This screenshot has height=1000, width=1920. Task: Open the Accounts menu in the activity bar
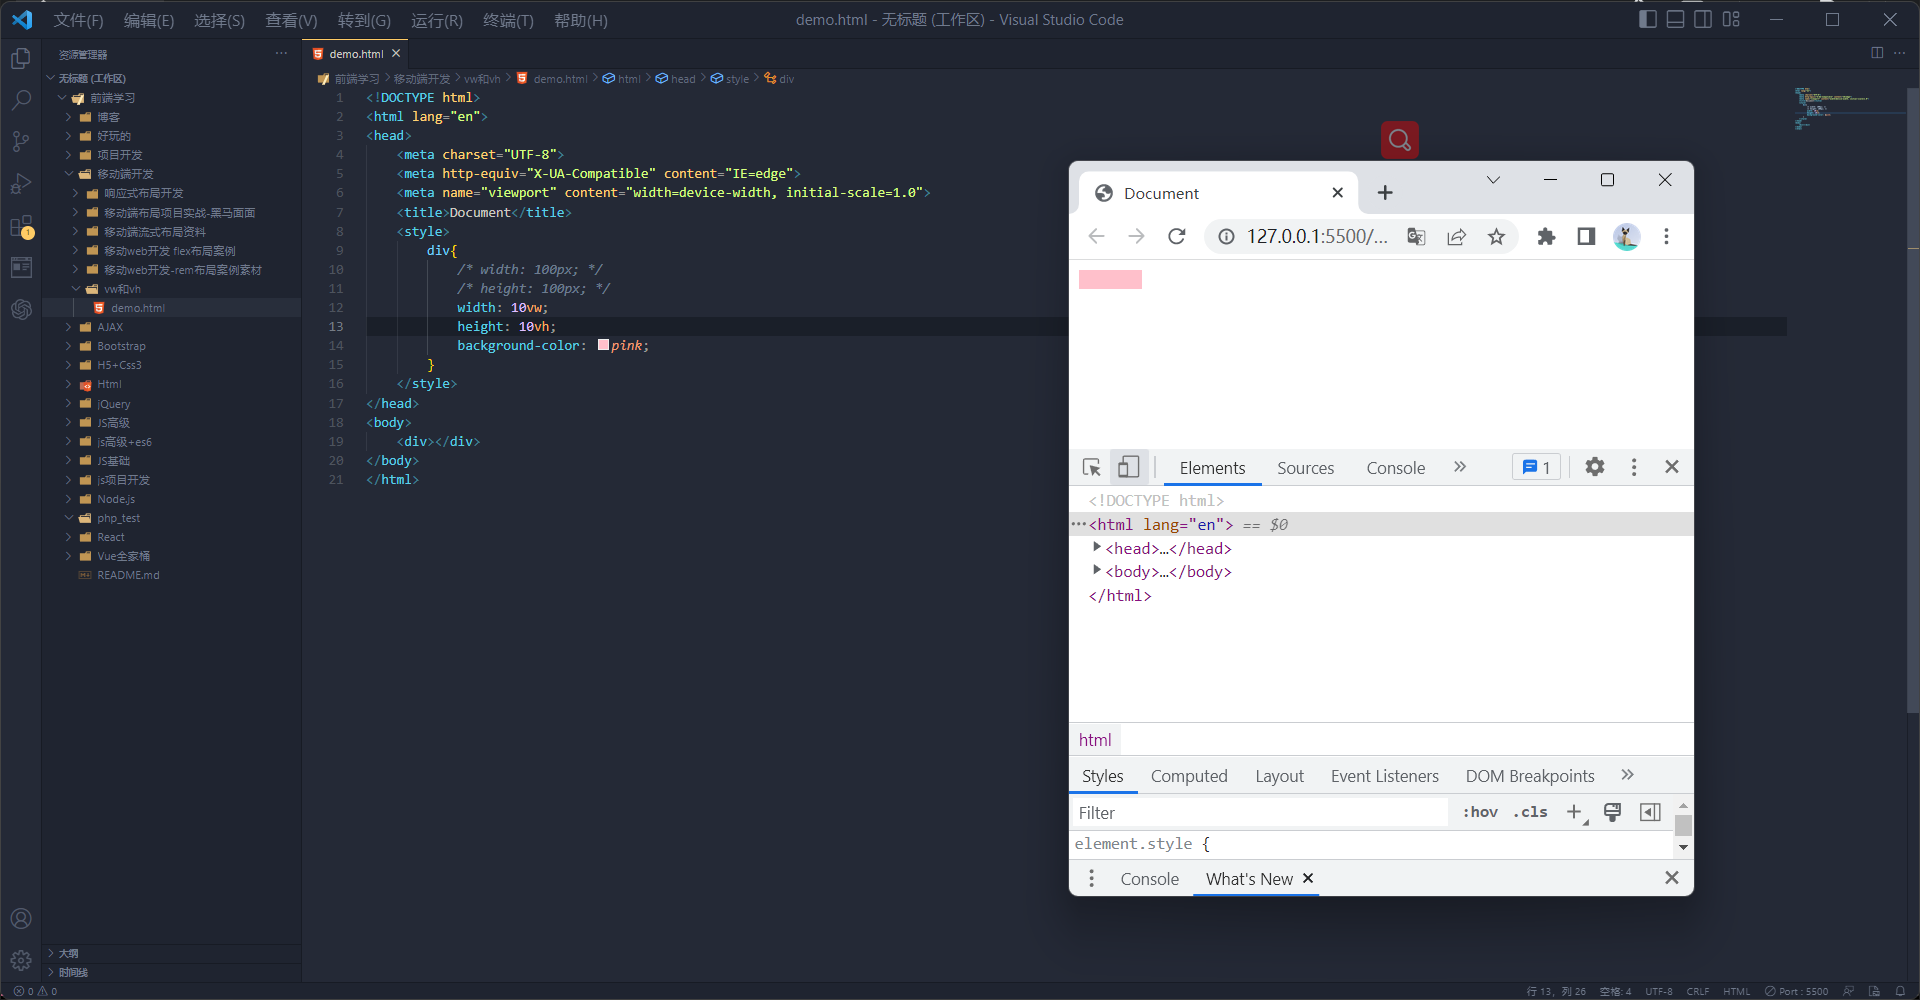coord(21,918)
